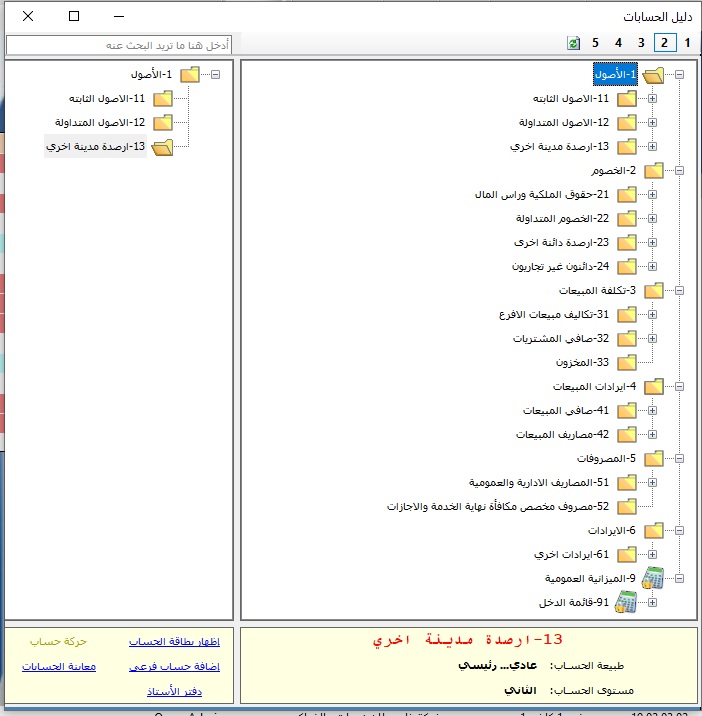Collapse 1-الأصول in the left panel

click(215, 74)
